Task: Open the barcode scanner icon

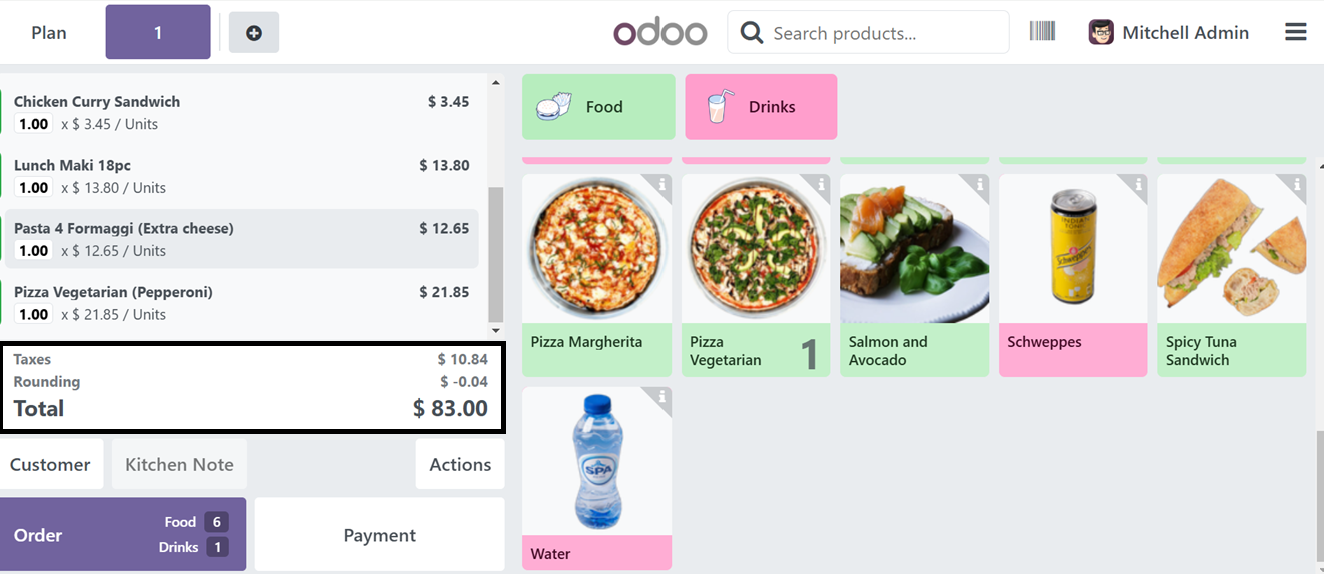Action: (1042, 32)
